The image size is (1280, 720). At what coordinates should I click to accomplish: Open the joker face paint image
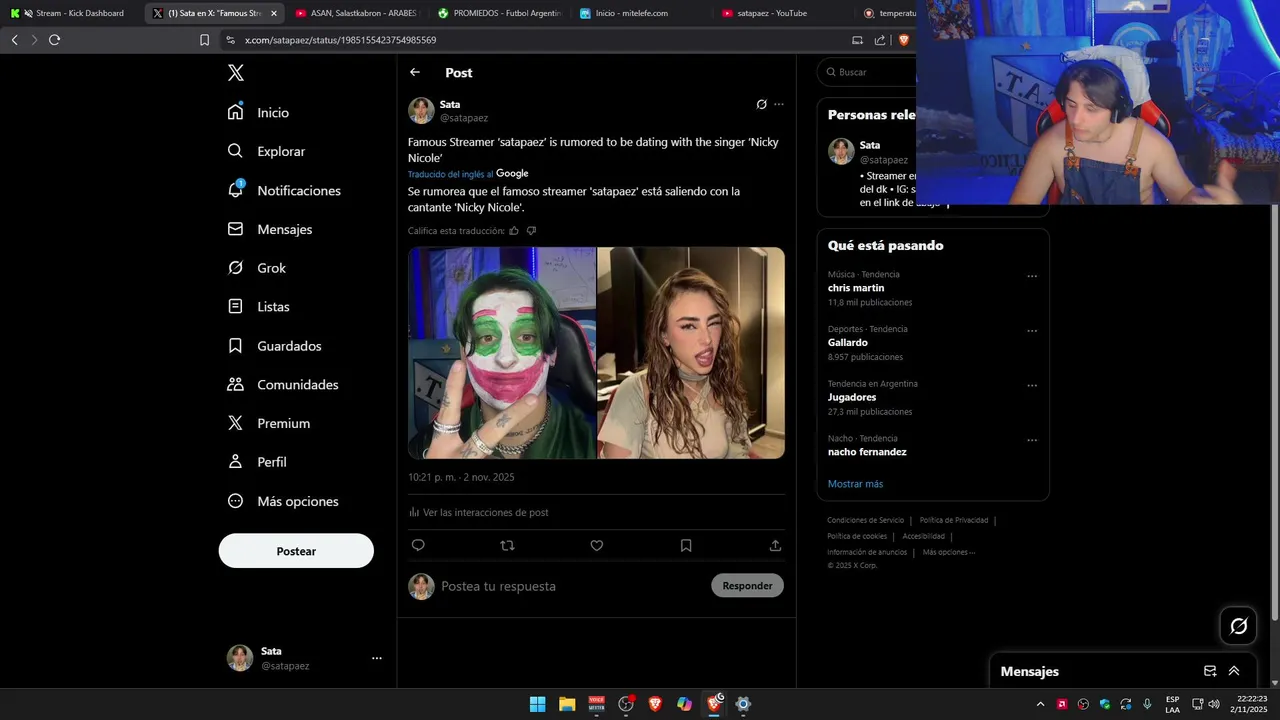pyautogui.click(x=502, y=353)
